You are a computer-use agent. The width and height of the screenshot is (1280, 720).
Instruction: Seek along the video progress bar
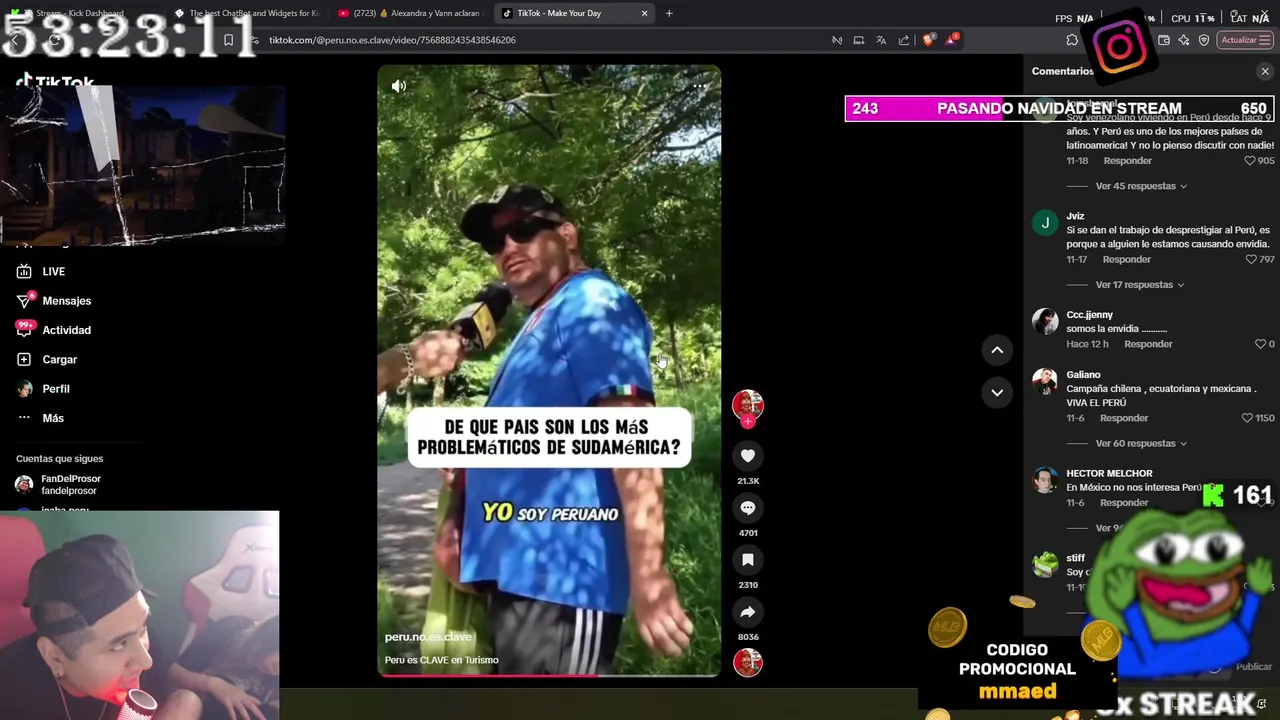549,675
